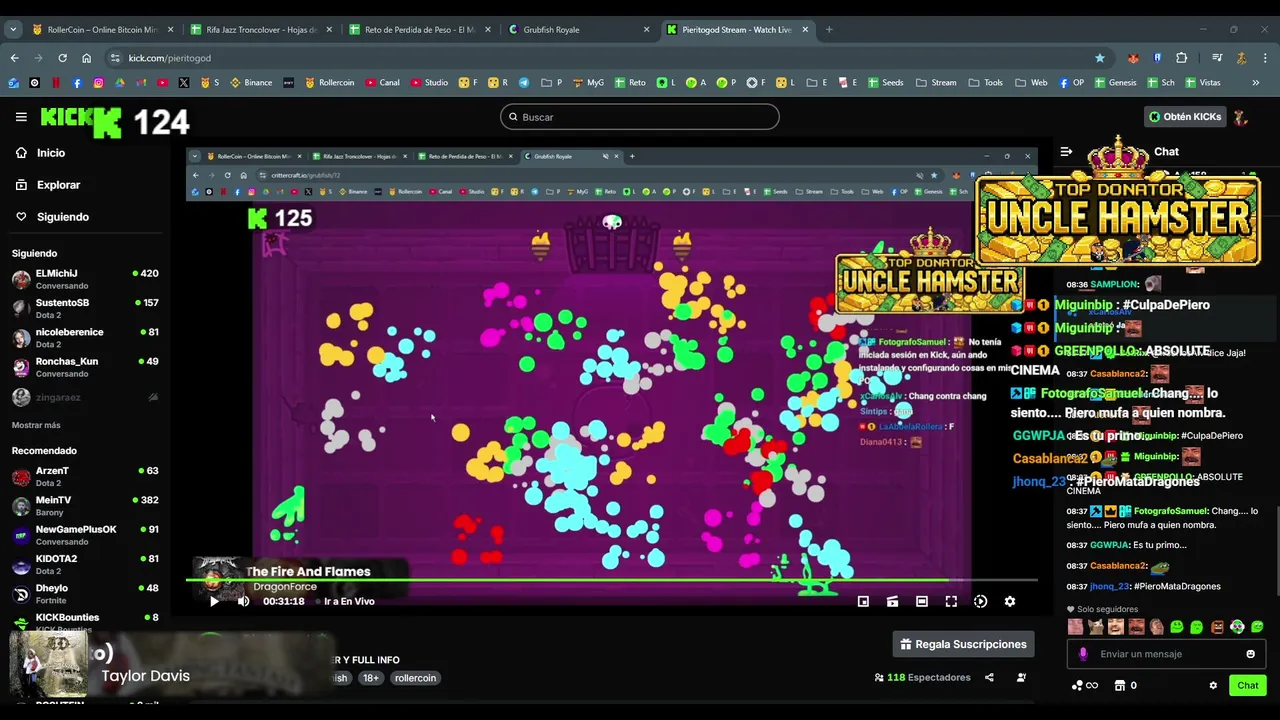This screenshot has width=1280, height=720.
Task: Open NewGamePlusOK recommended channel
Action: click(x=85, y=535)
